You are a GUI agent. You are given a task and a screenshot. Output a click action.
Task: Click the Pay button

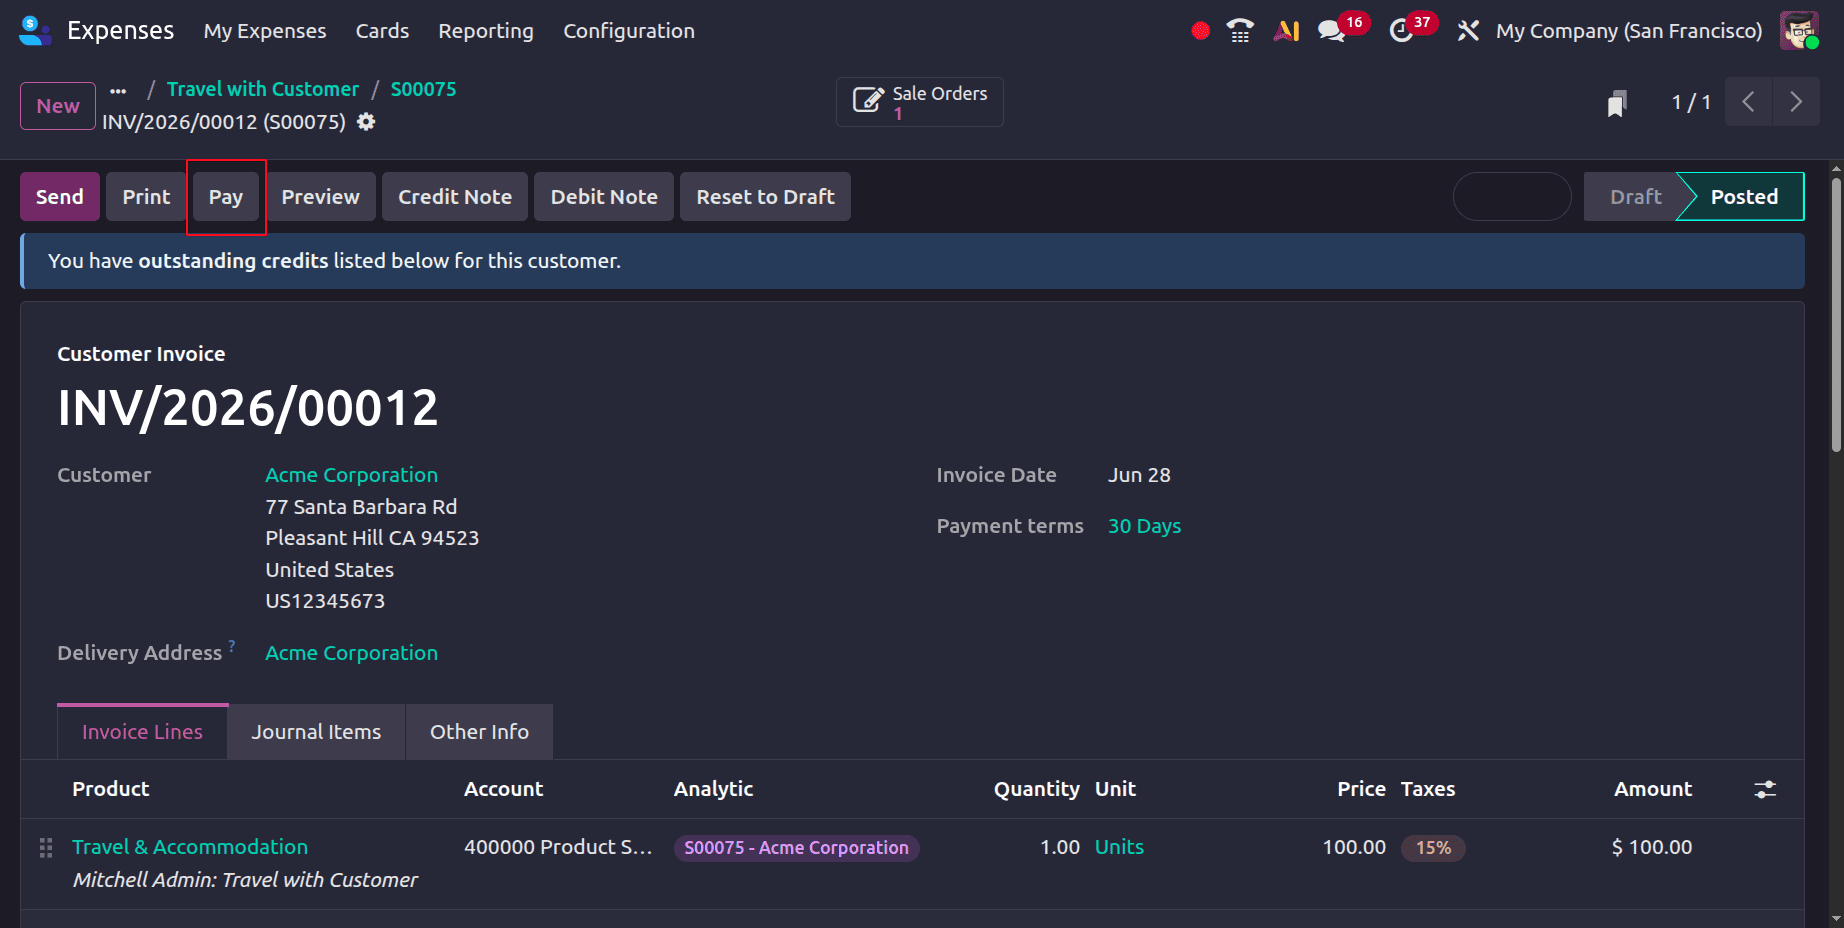pos(226,197)
